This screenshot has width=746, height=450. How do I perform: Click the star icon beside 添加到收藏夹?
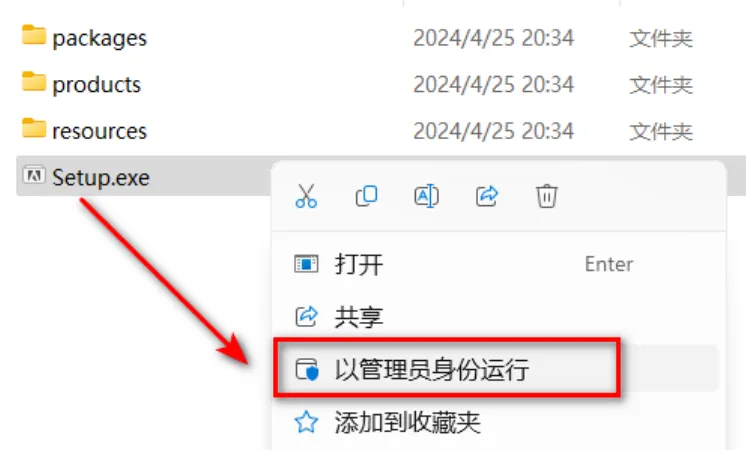coord(306,422)
